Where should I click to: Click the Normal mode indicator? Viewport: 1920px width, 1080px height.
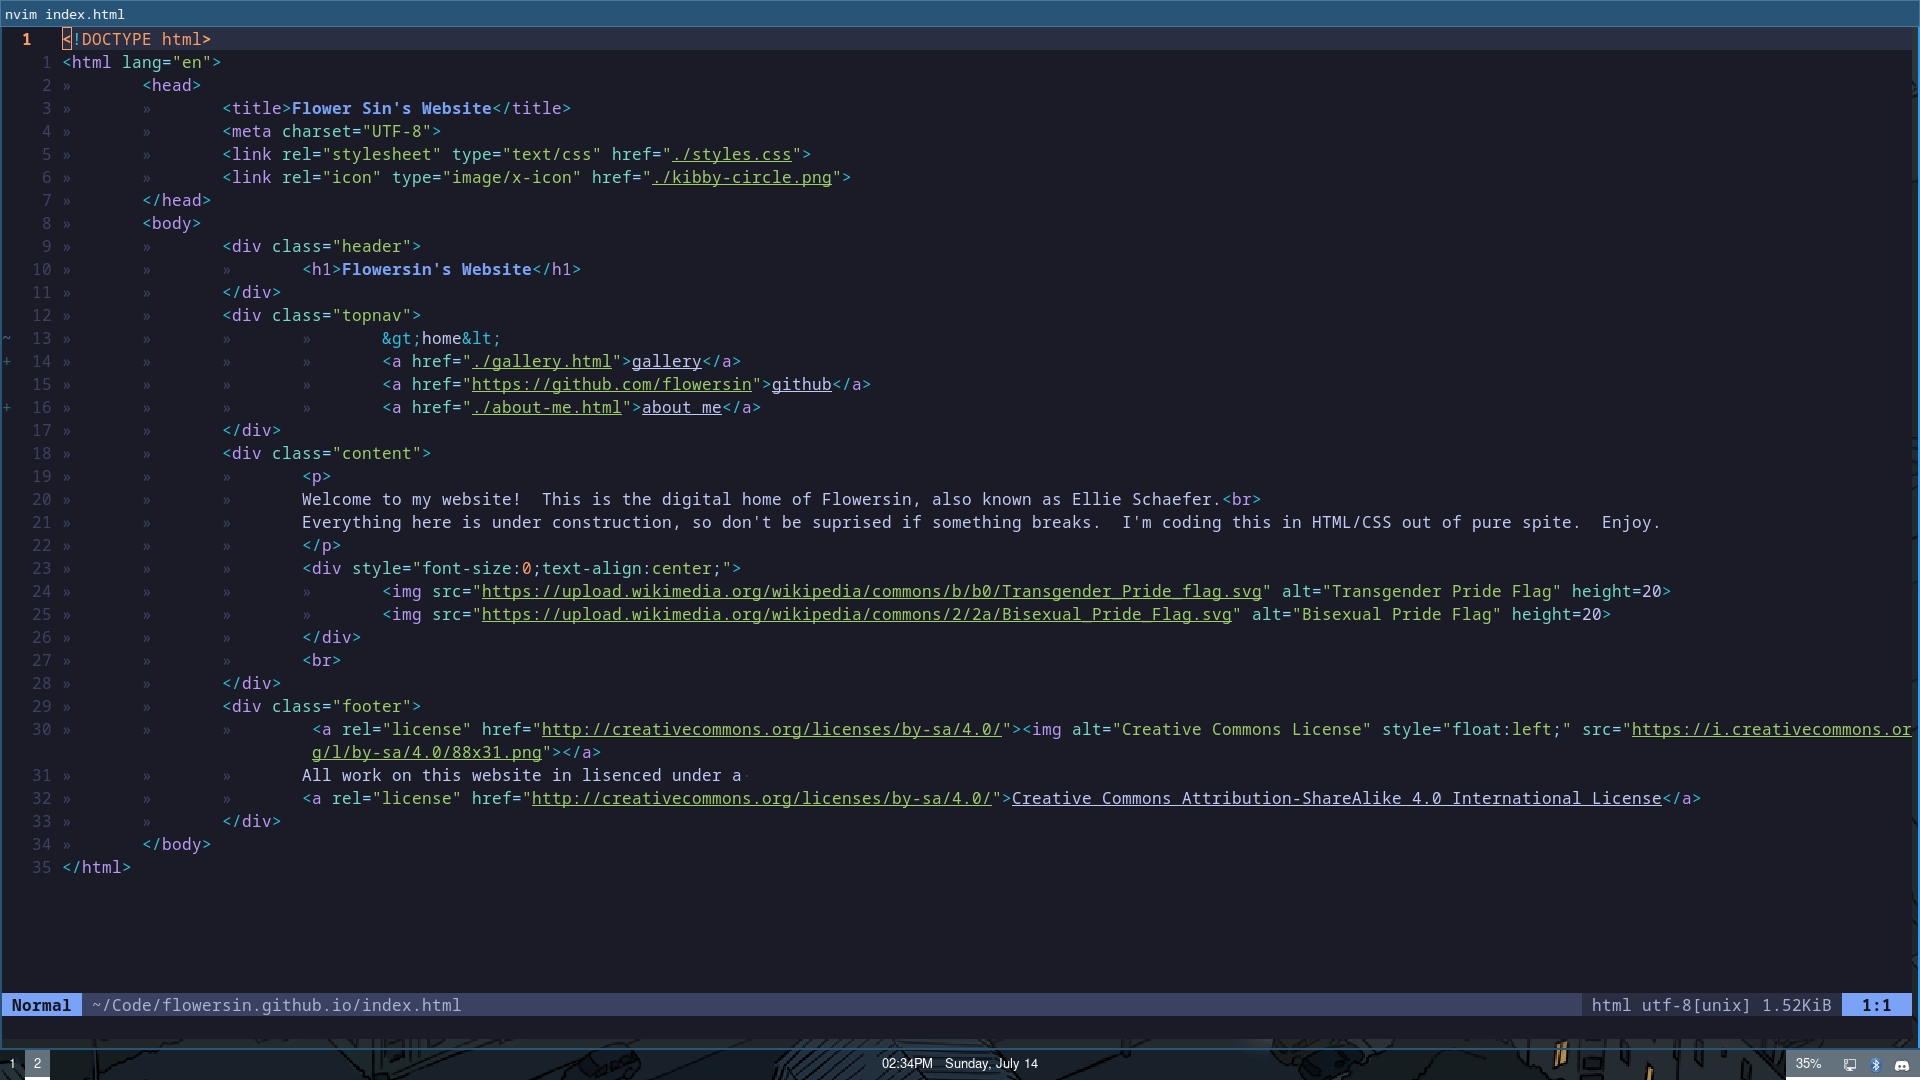41,1005
